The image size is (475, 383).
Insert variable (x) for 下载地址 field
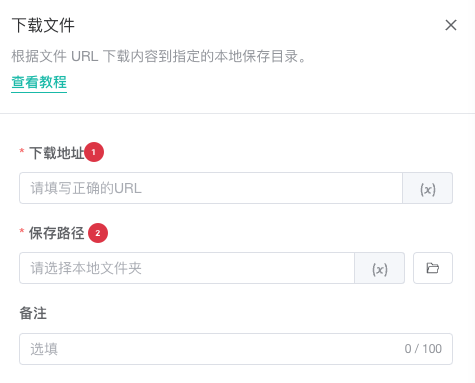(428, 188)
